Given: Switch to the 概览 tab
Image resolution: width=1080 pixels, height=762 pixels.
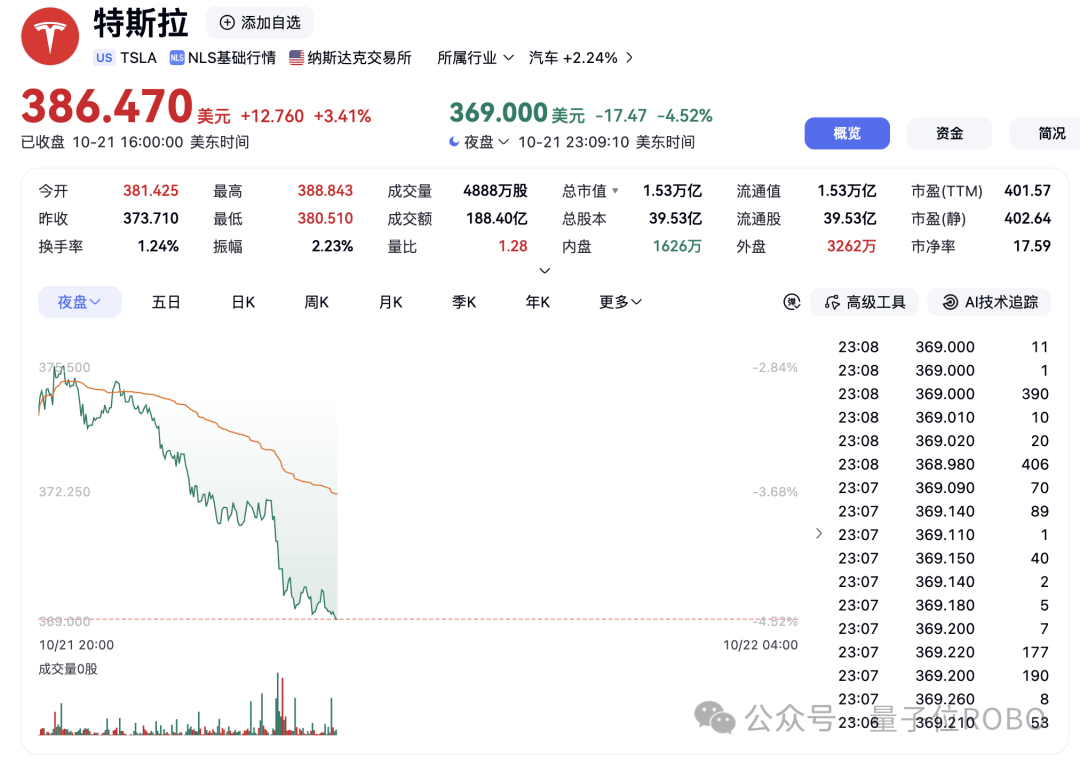Looking at the screenshot, I should coord(847,133).
